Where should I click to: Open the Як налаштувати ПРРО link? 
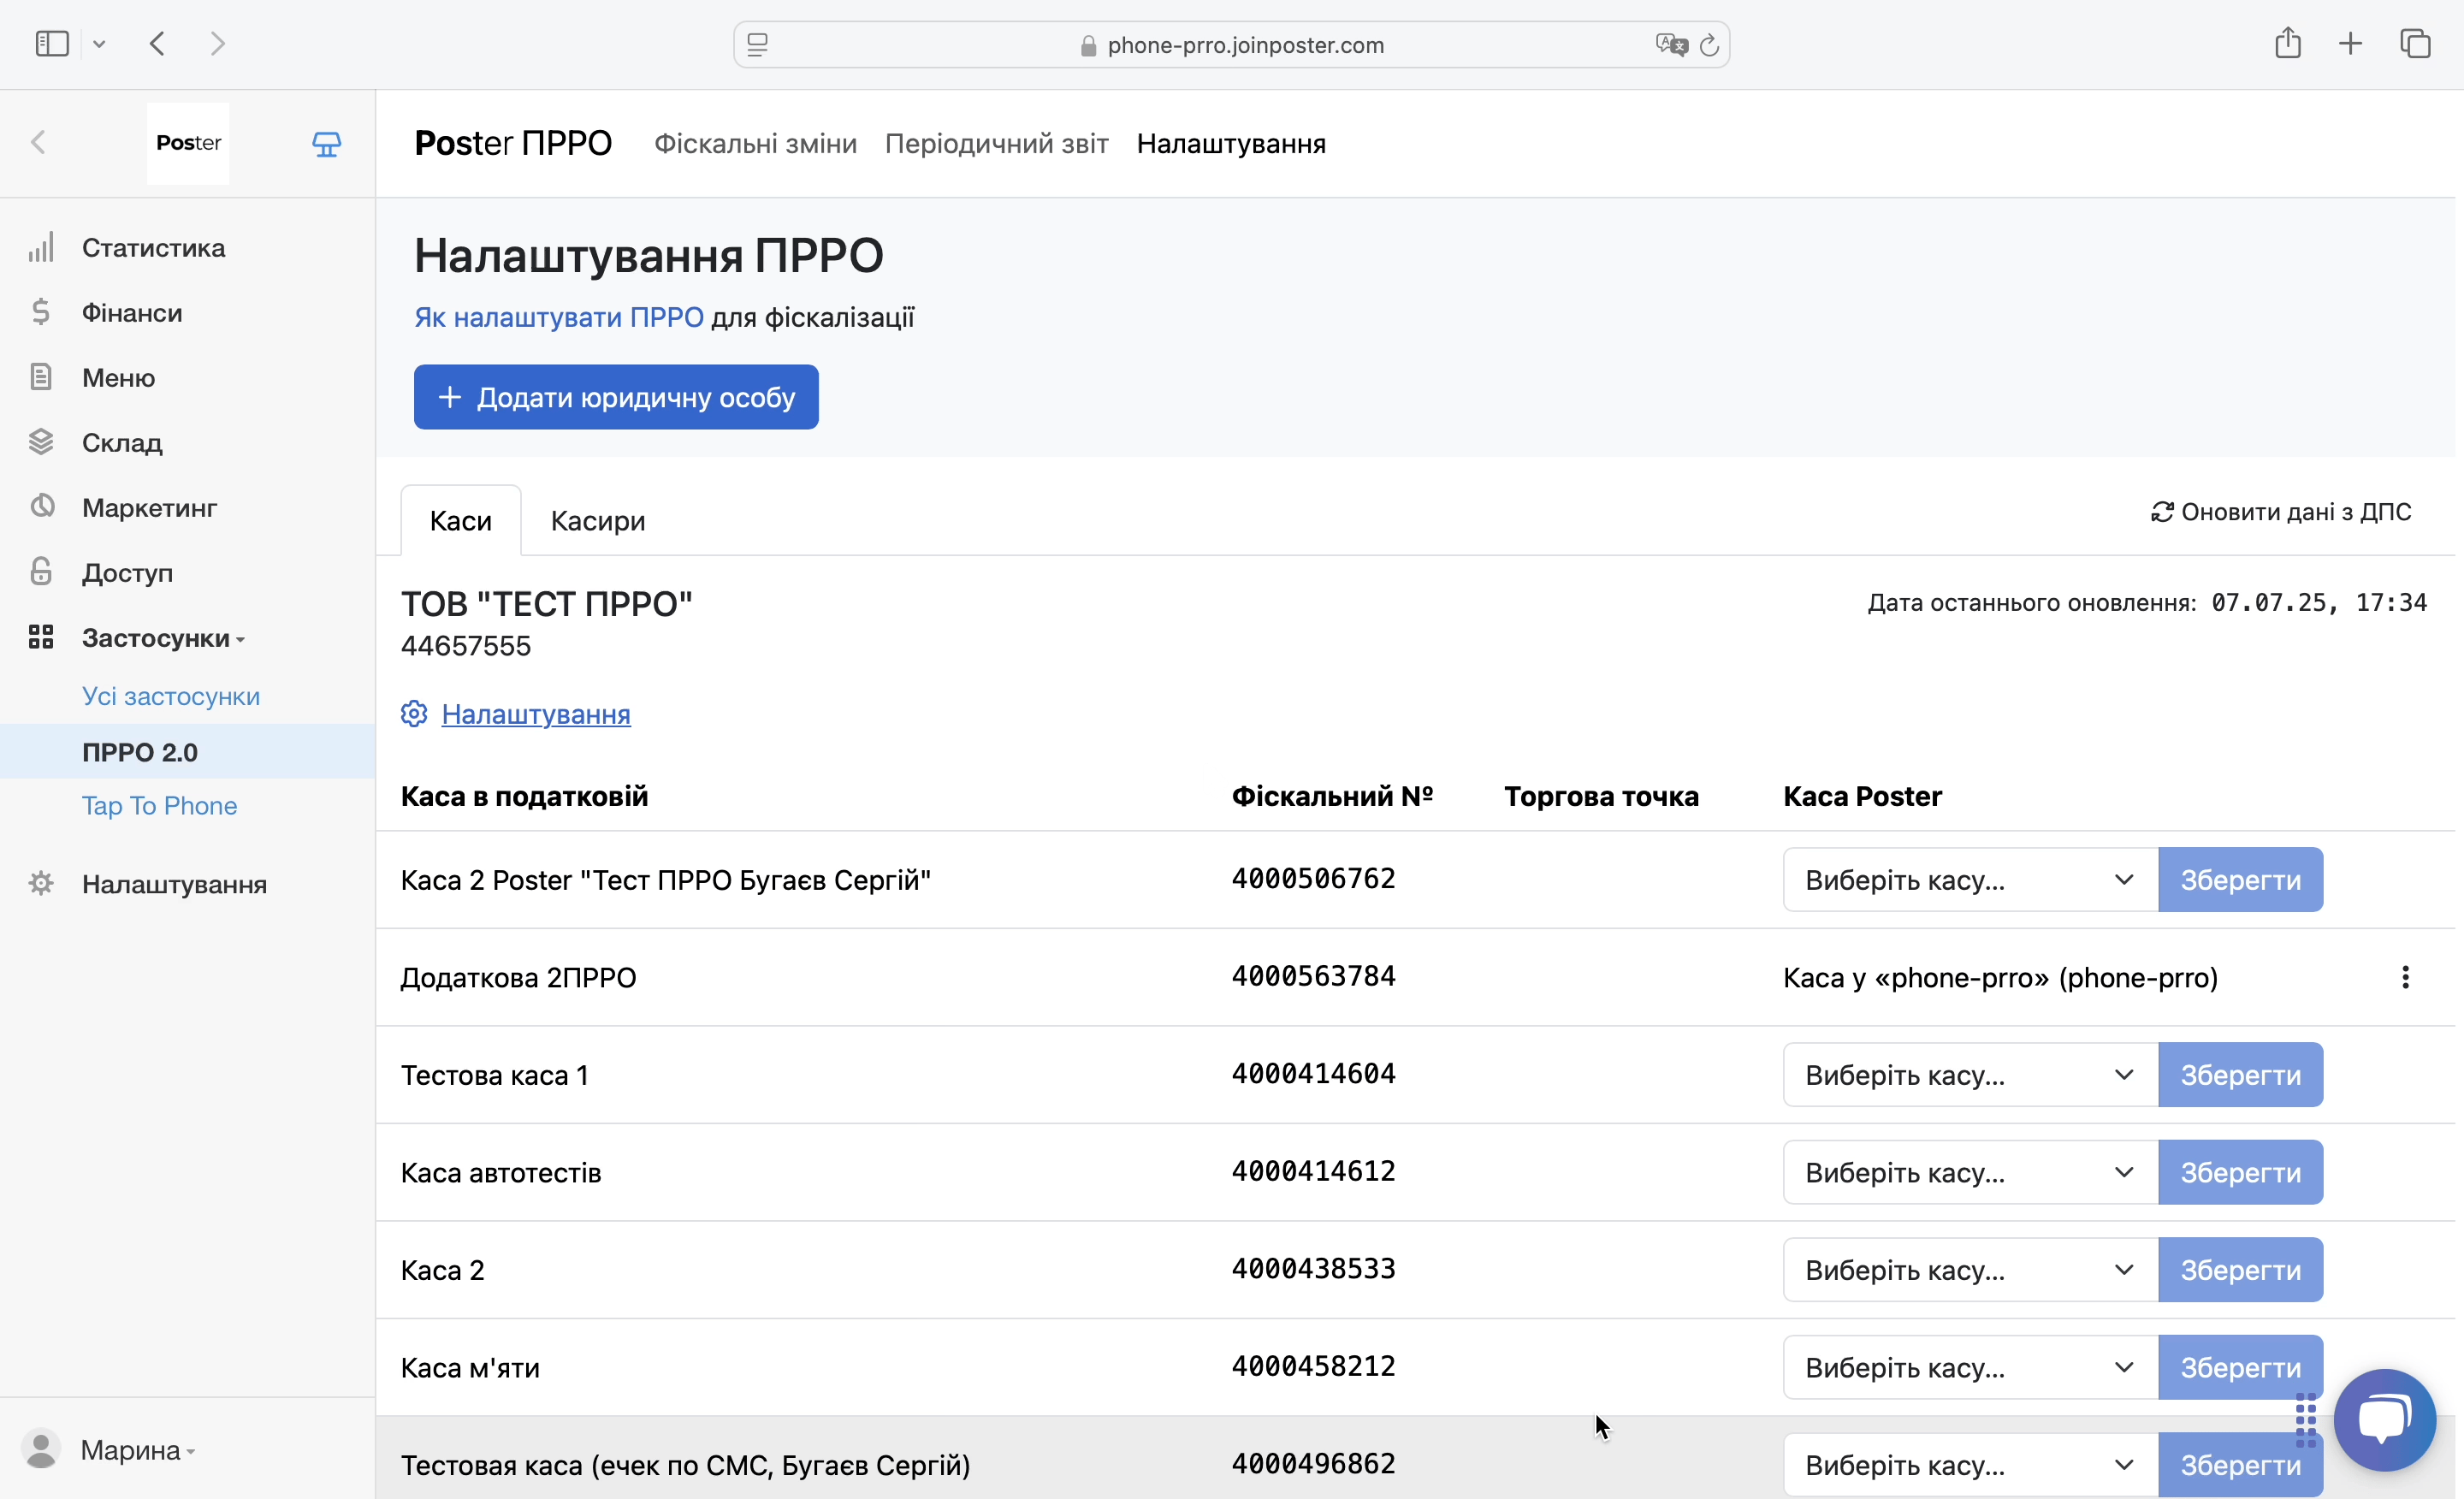[559, 318]
